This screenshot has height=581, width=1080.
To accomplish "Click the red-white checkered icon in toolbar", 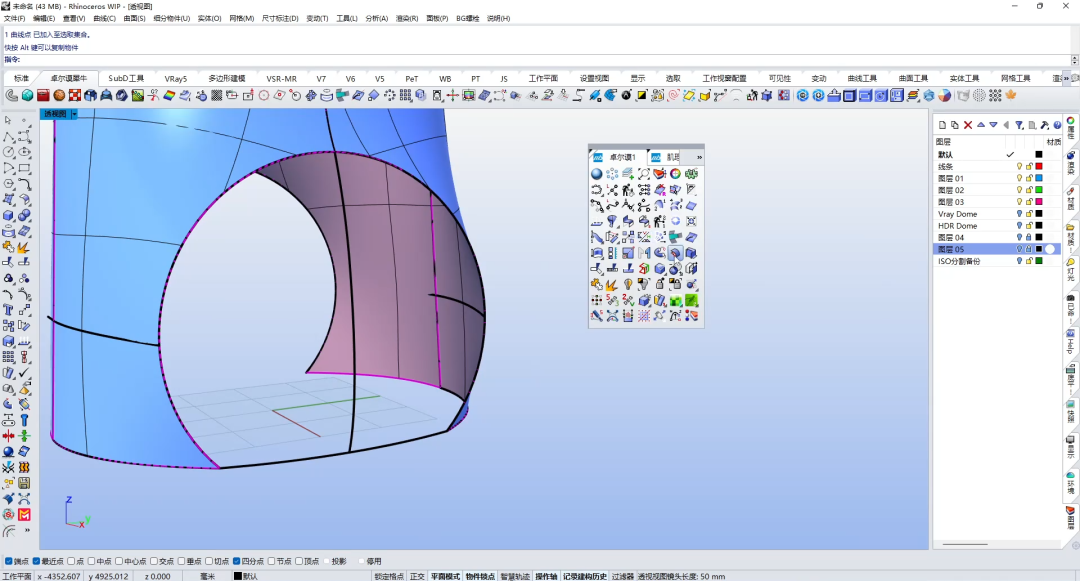I will (x=75, y=96).
